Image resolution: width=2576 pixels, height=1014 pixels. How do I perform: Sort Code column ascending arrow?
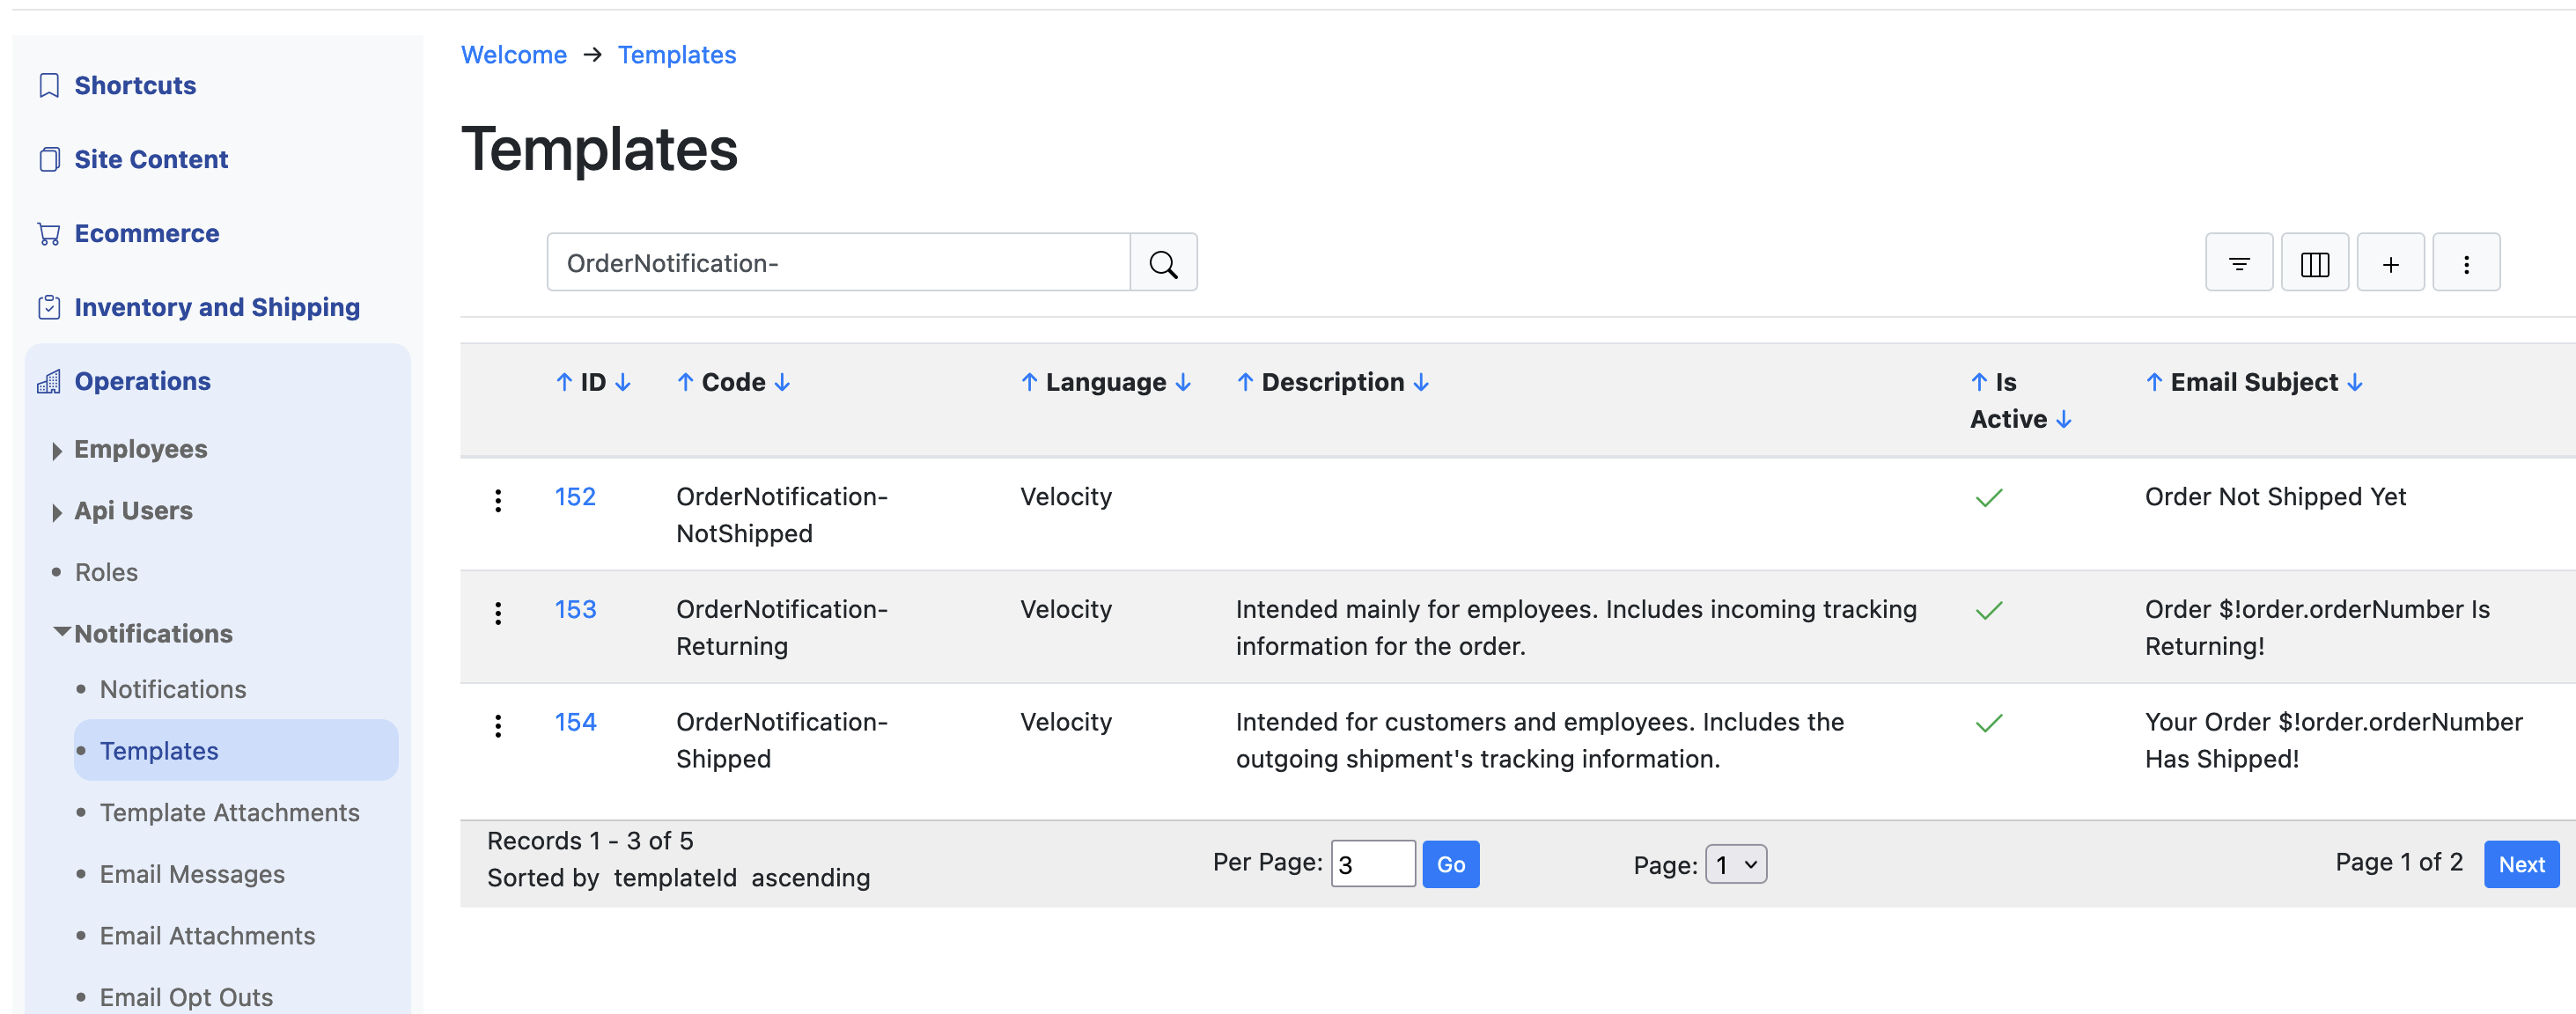pos(685,382)
